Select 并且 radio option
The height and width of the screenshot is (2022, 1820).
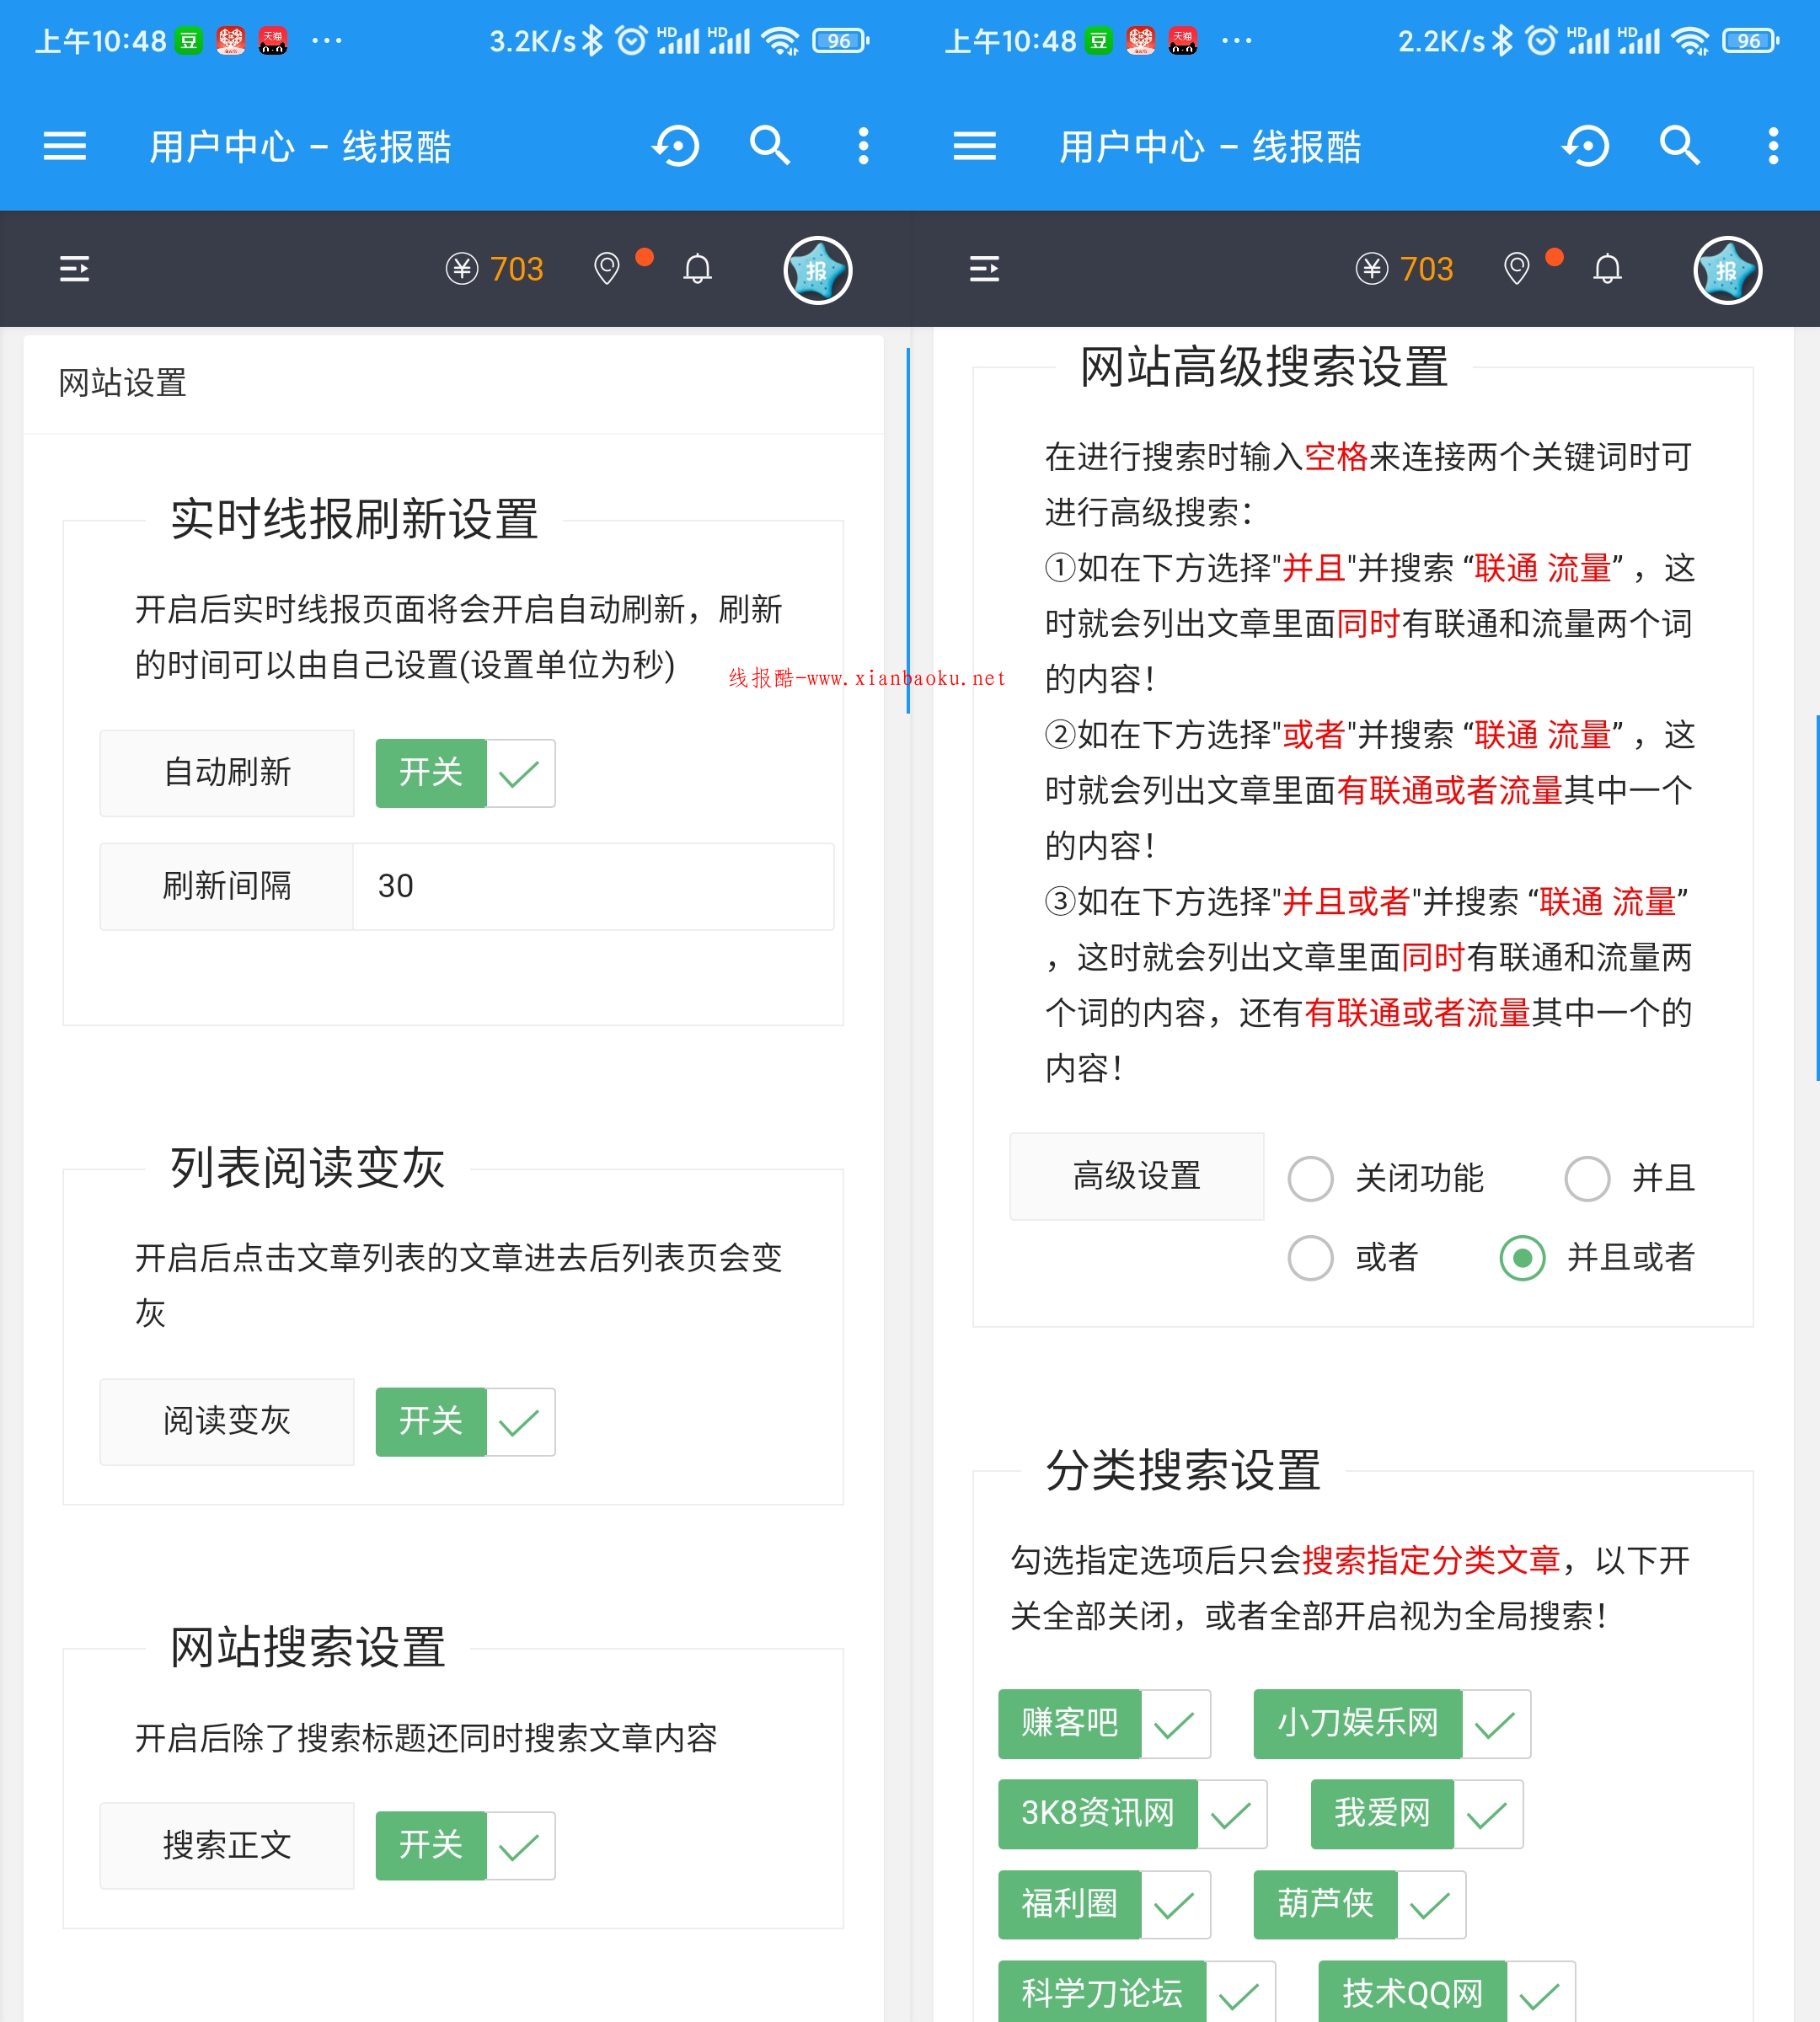coord(1631,1179)
